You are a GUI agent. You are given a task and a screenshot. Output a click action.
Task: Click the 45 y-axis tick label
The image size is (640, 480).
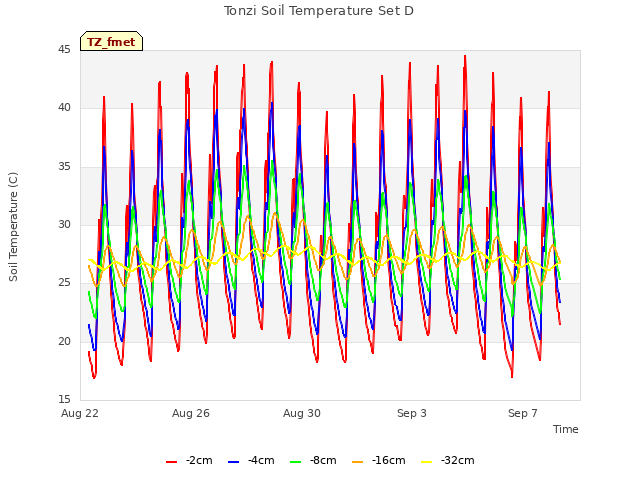tap(64, 50)
